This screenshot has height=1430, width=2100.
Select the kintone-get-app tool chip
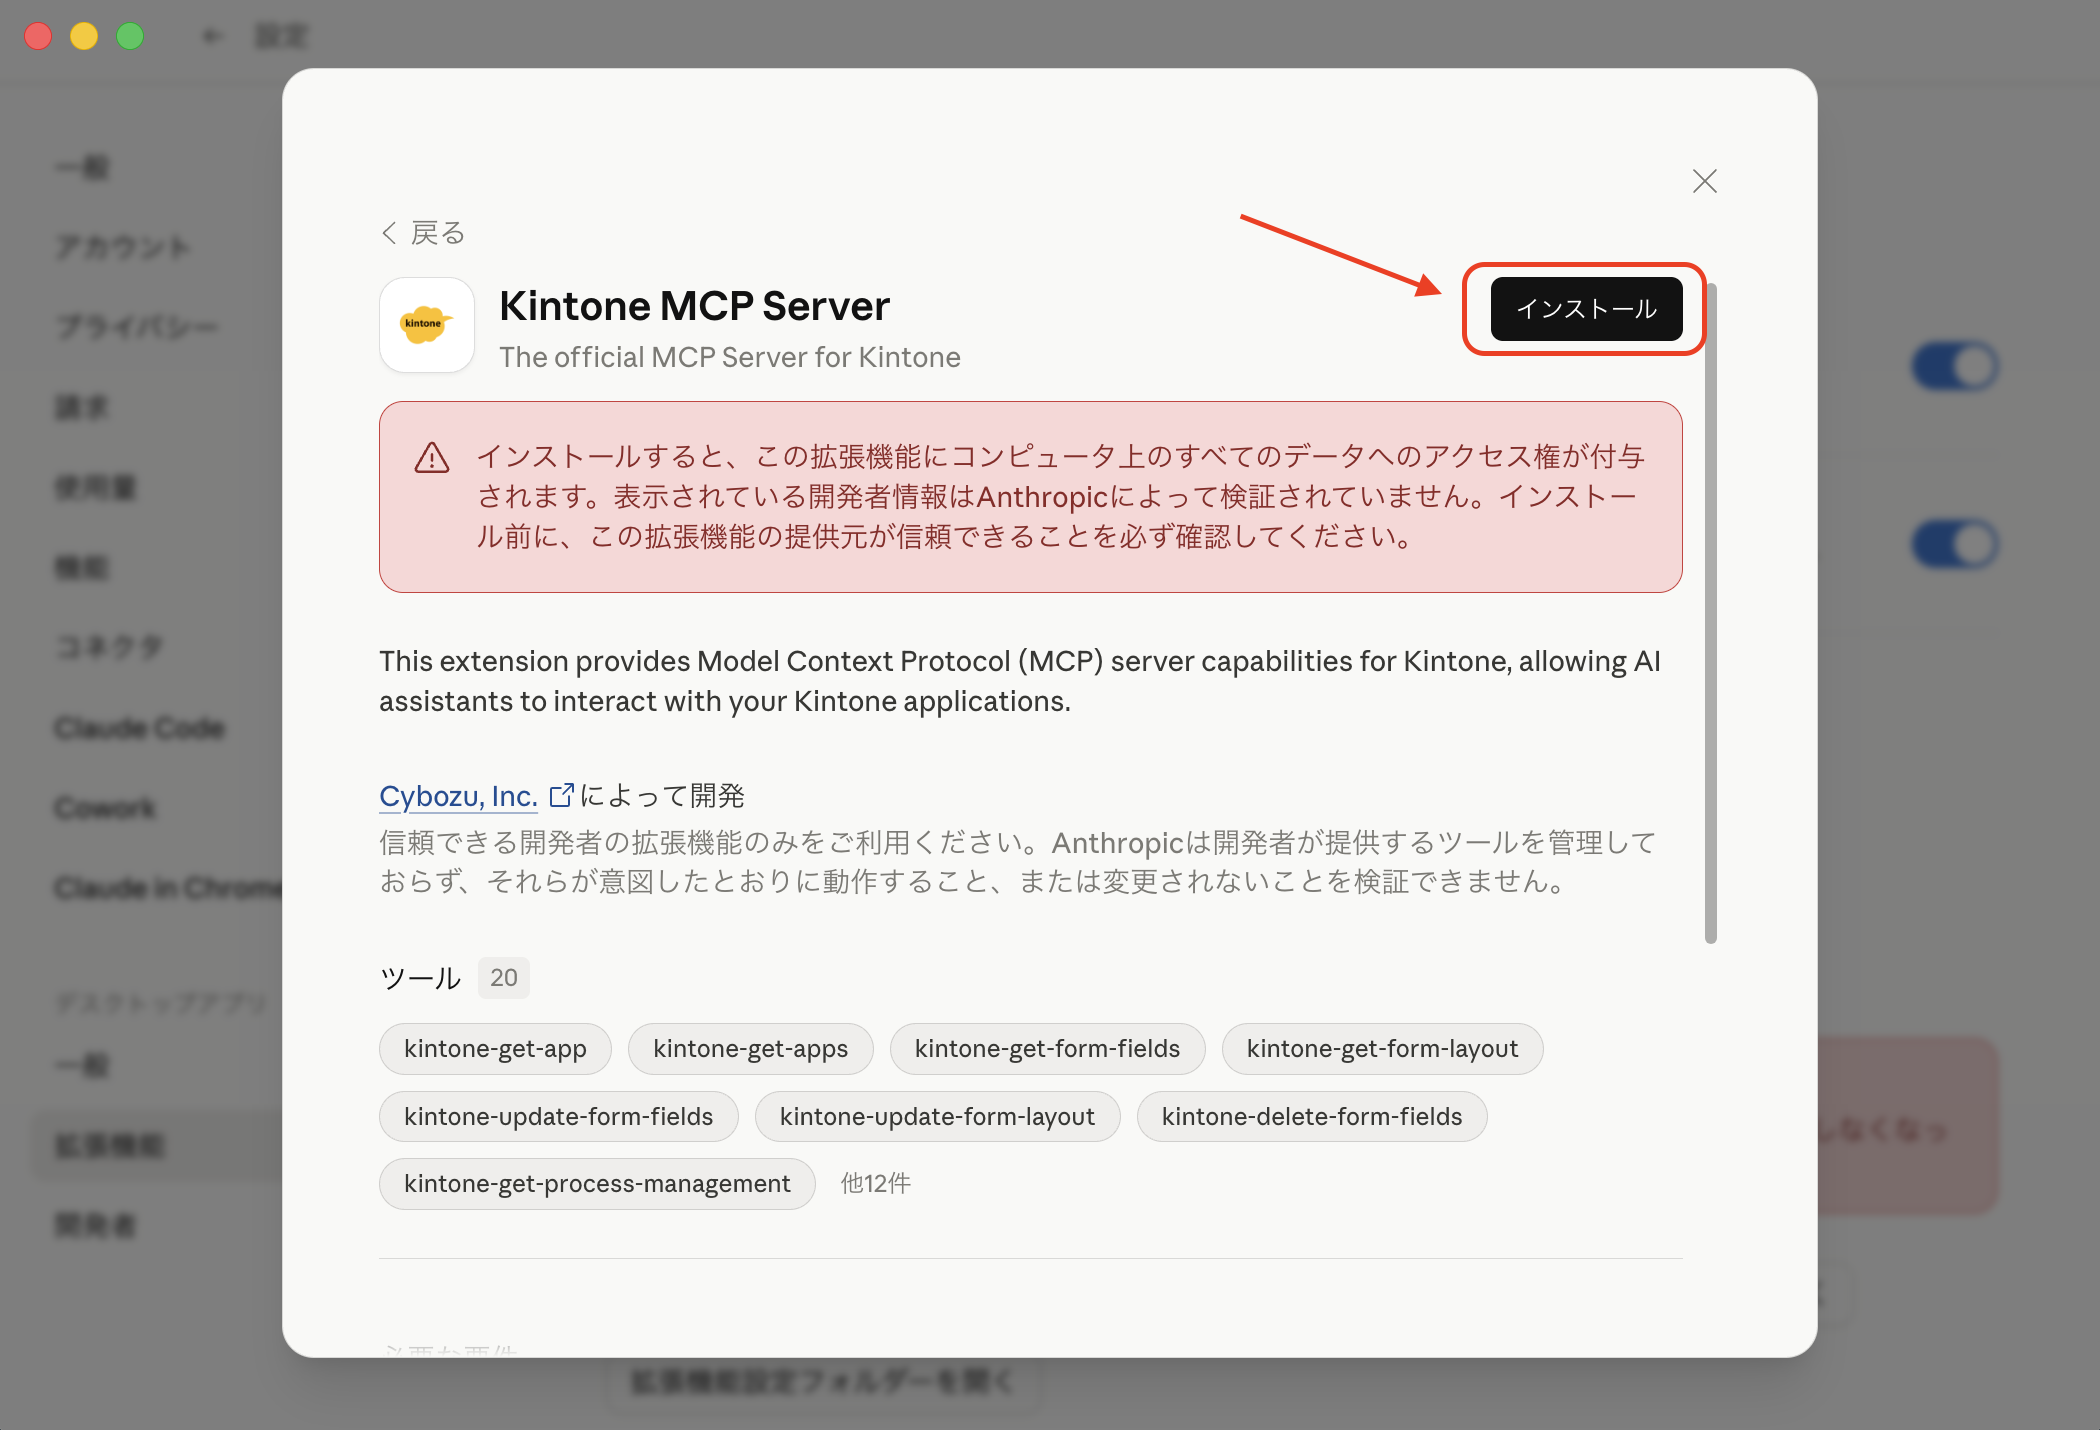(495, 1049)
